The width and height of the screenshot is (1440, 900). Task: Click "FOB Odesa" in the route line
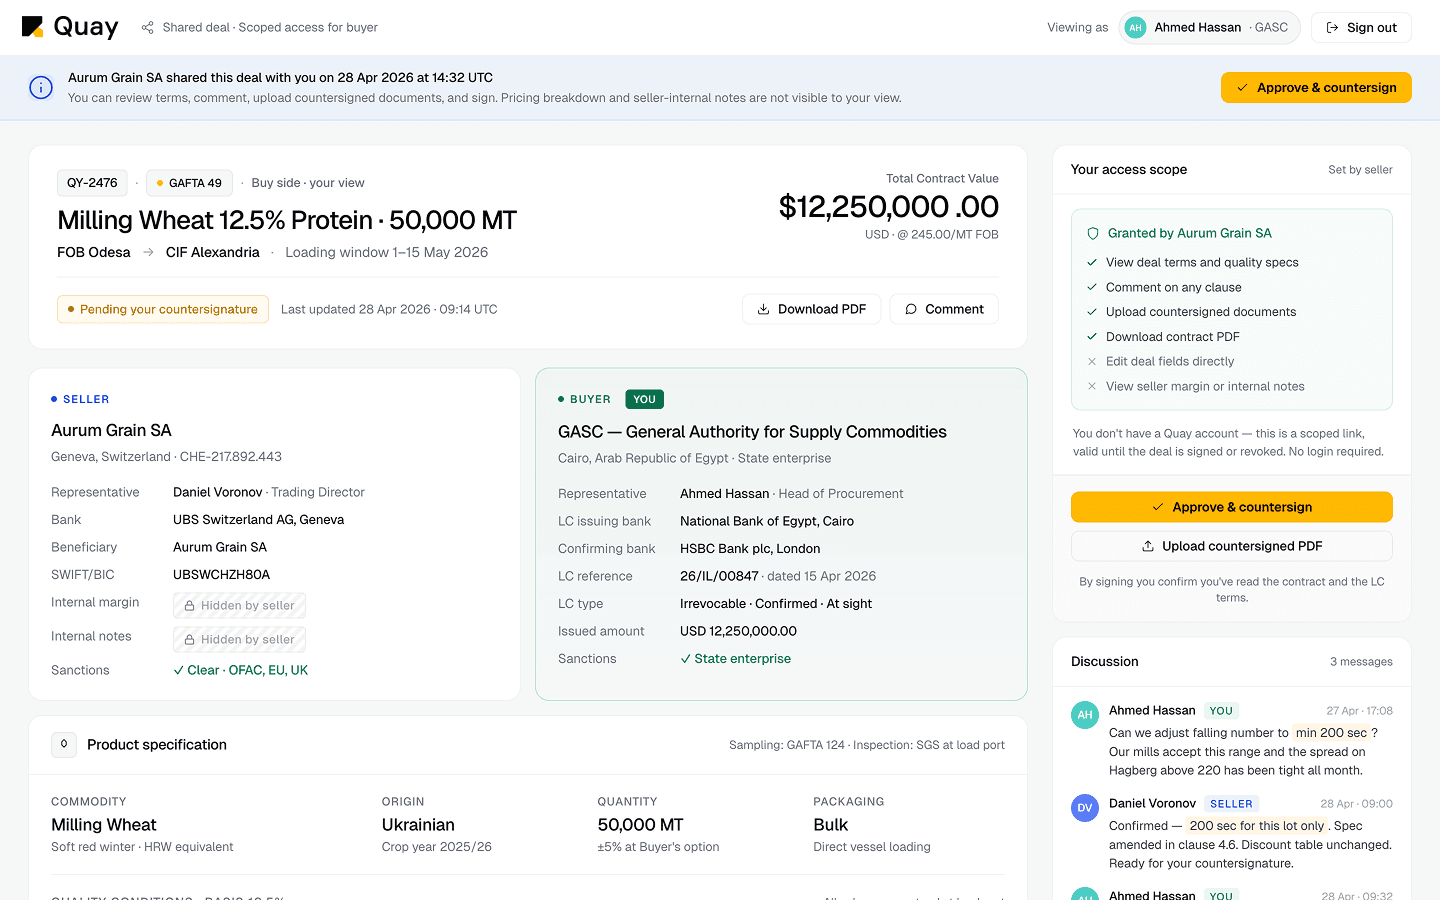94,253
